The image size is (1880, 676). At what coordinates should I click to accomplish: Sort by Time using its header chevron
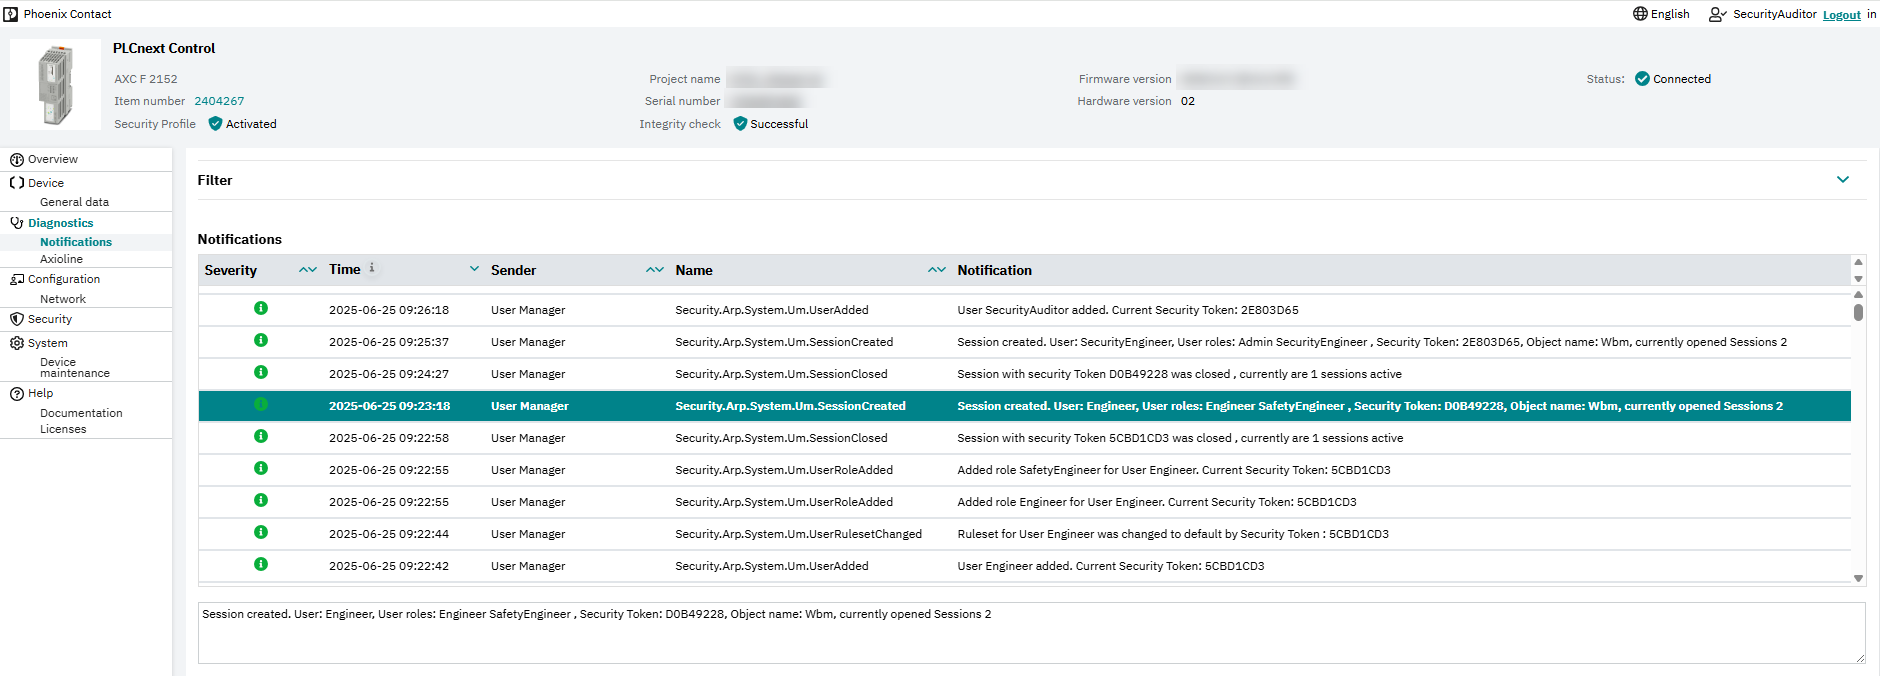(x=474, y=269)
